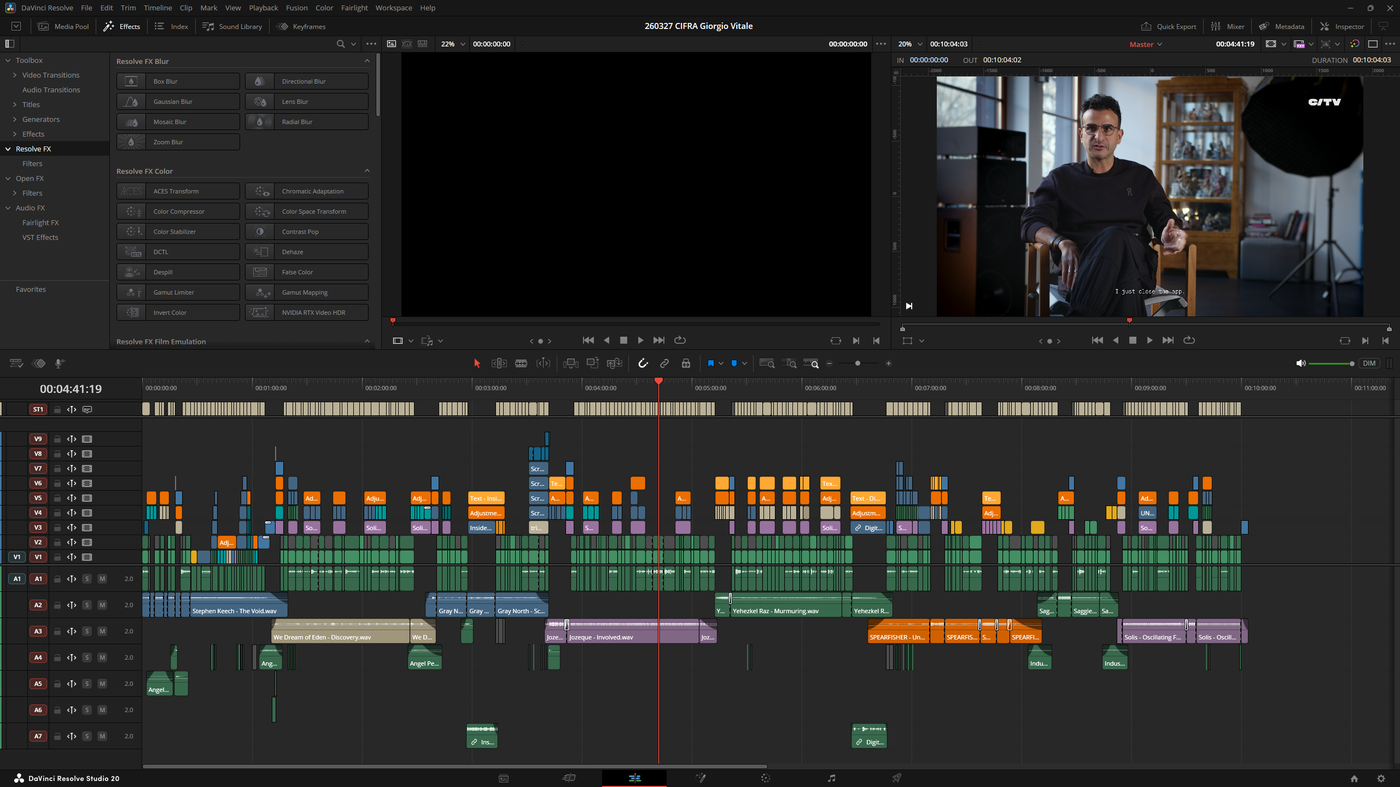Lock the A1 audio track
1400x787 pixels.
[57, 579]
